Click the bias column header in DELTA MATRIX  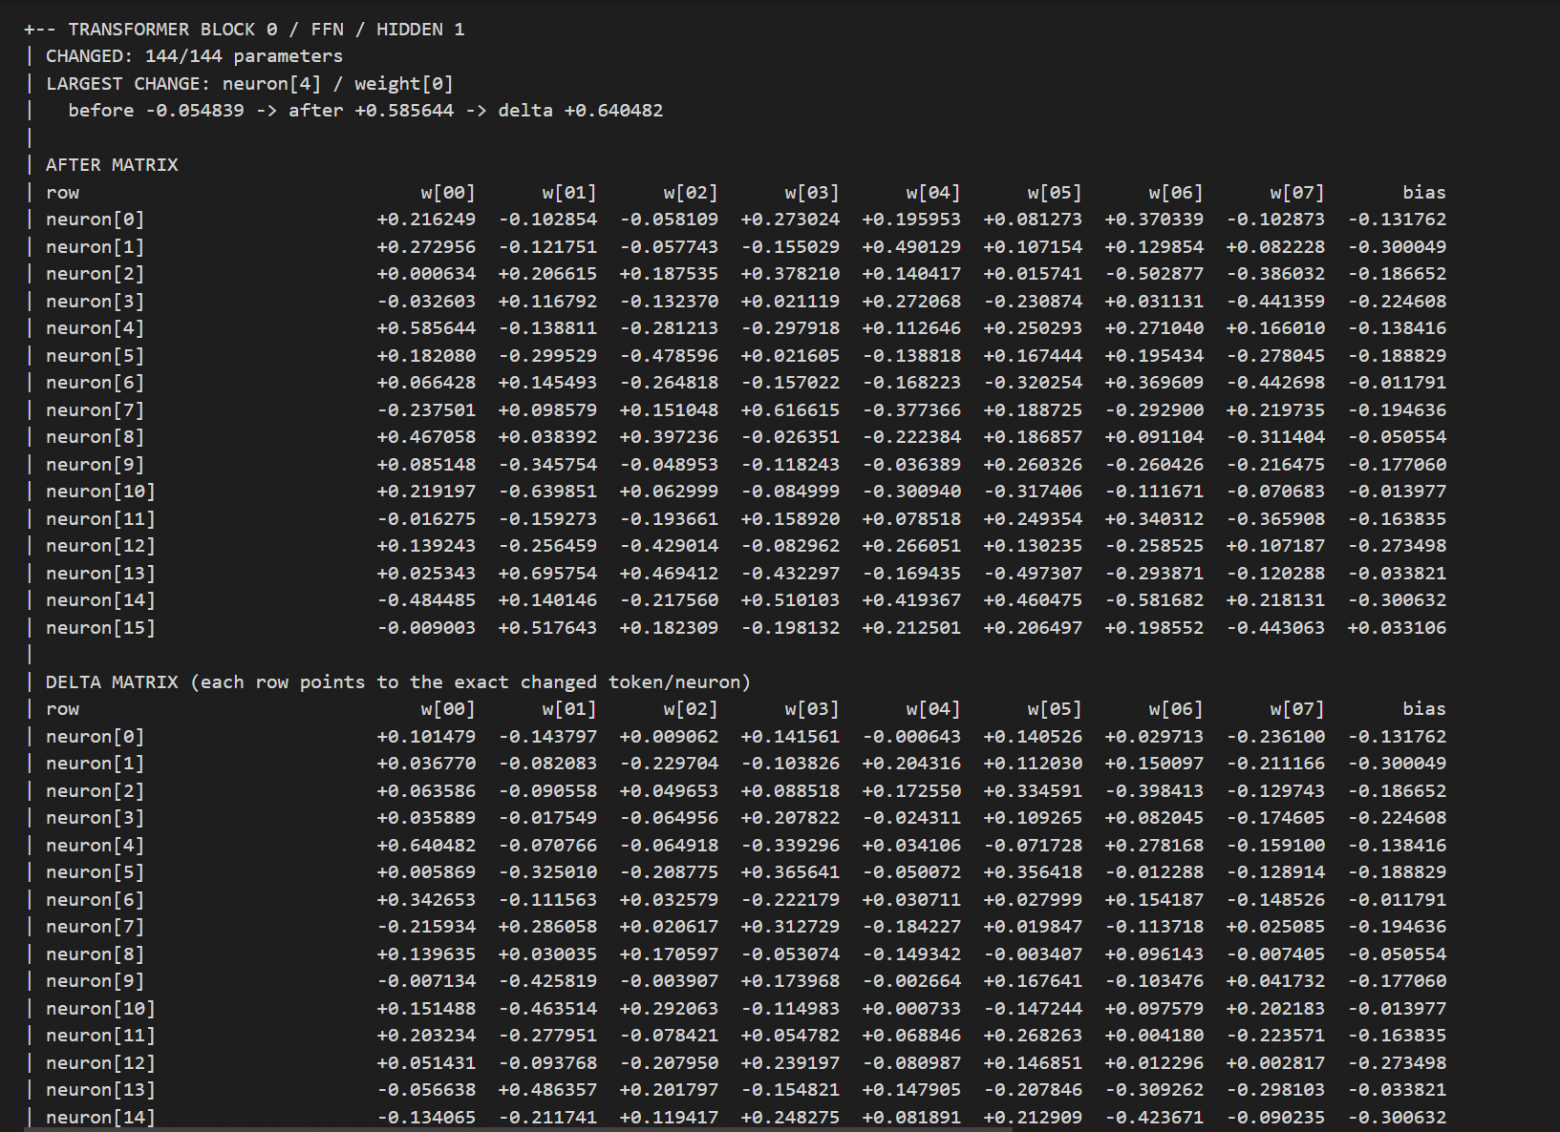[1424, 709]
